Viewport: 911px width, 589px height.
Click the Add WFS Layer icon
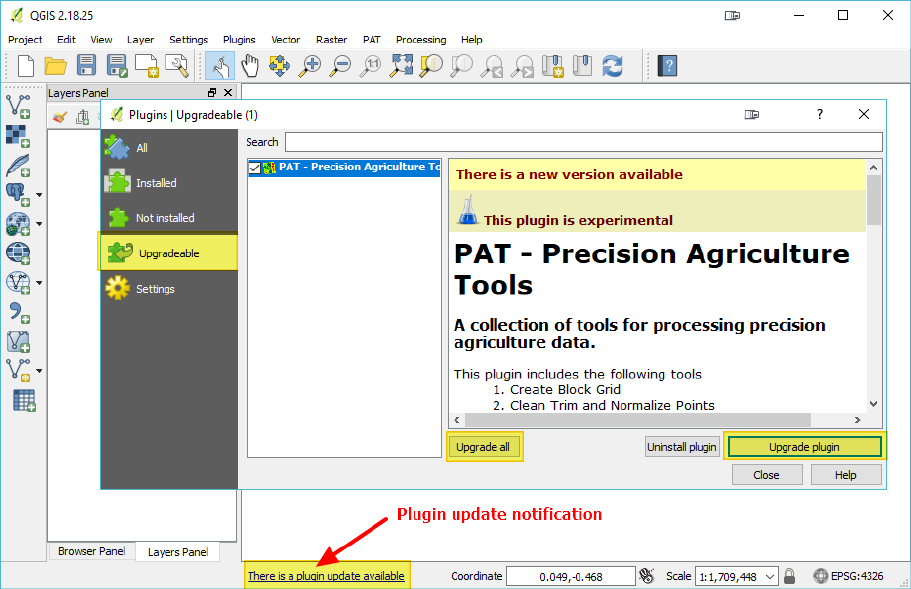coord(18,283)
